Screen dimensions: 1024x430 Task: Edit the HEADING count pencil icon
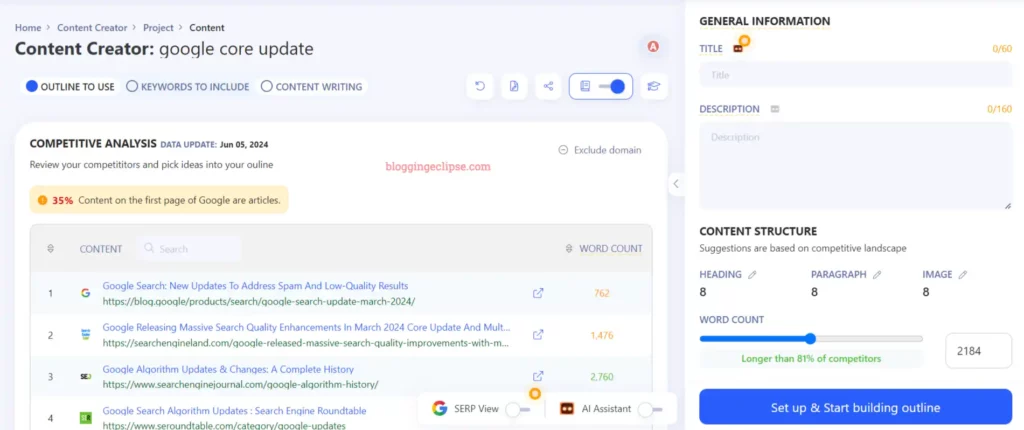[752, 274]
